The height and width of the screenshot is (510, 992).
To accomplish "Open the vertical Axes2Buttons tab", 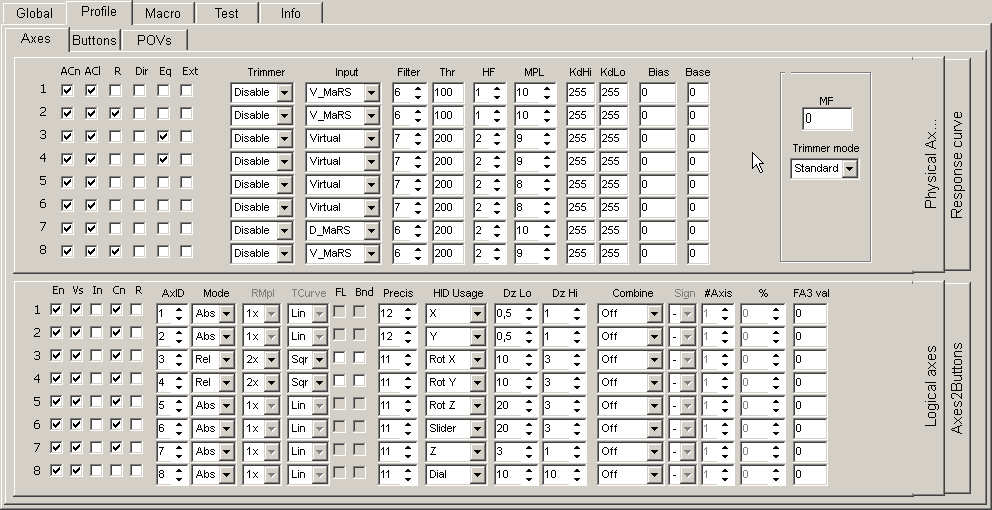I will (x=957, y=388).
